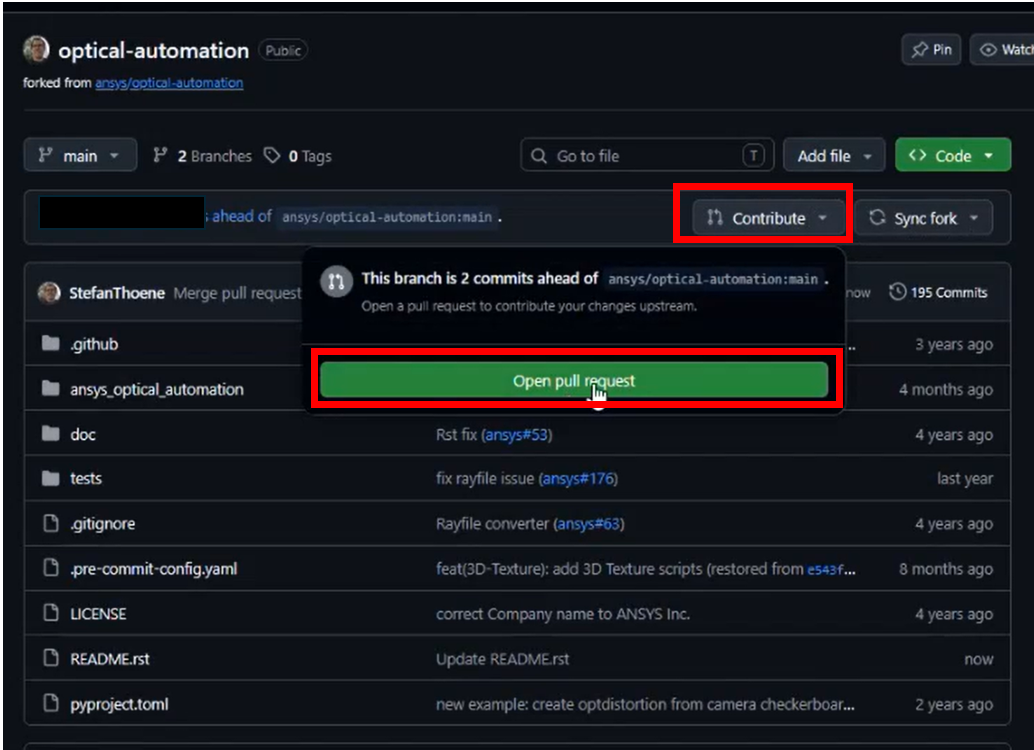Open the .github folder
This screenshot has width=1034, height=750.
tap(94, 344)
